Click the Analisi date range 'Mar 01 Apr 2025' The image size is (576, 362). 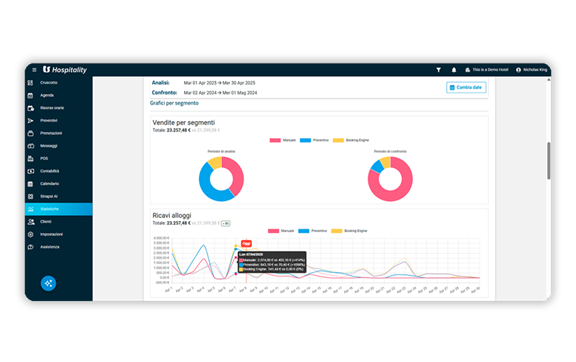click(x=200, y=83)
